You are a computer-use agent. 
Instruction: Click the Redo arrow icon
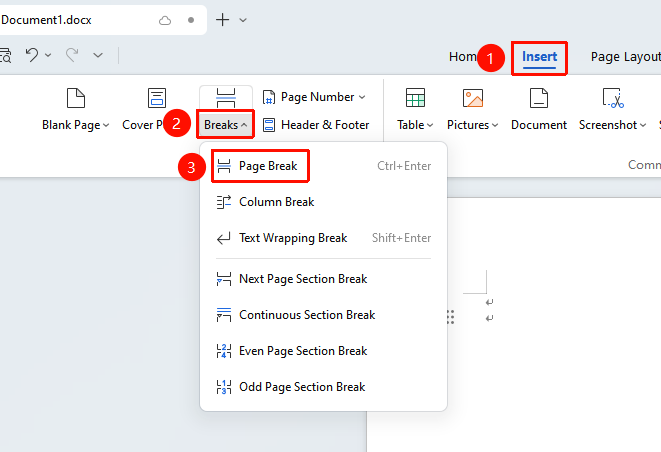[72, 55]
